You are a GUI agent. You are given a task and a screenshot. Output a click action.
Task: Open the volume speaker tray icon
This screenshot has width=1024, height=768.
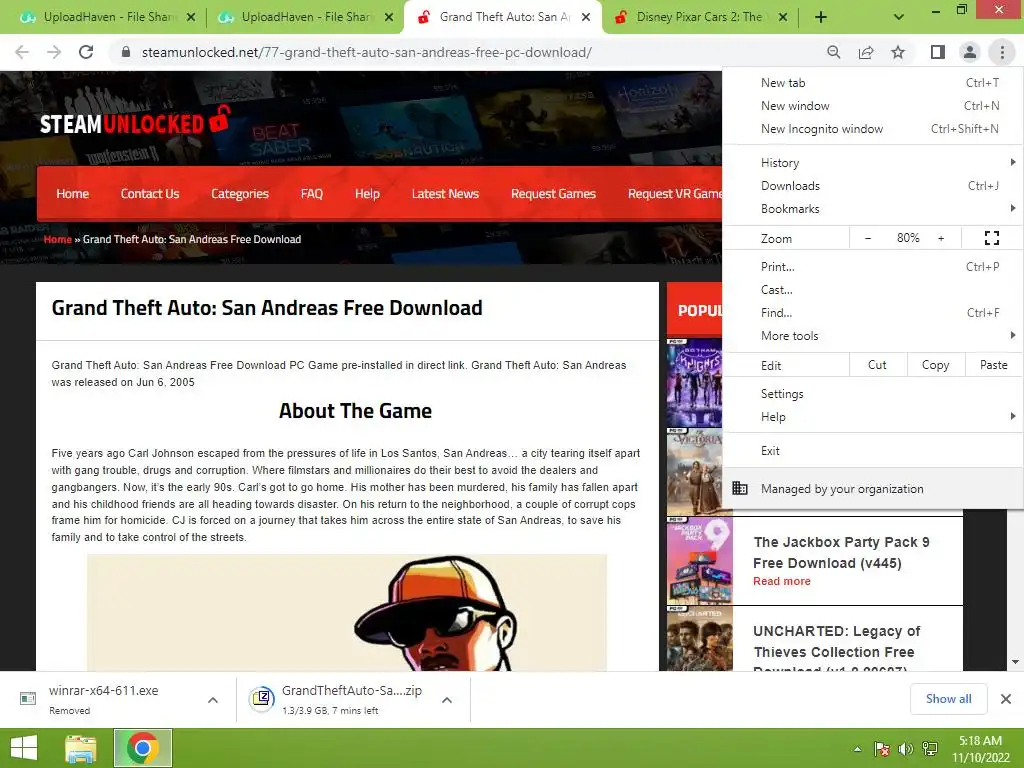pyautogui.click(x=906, y=748)
